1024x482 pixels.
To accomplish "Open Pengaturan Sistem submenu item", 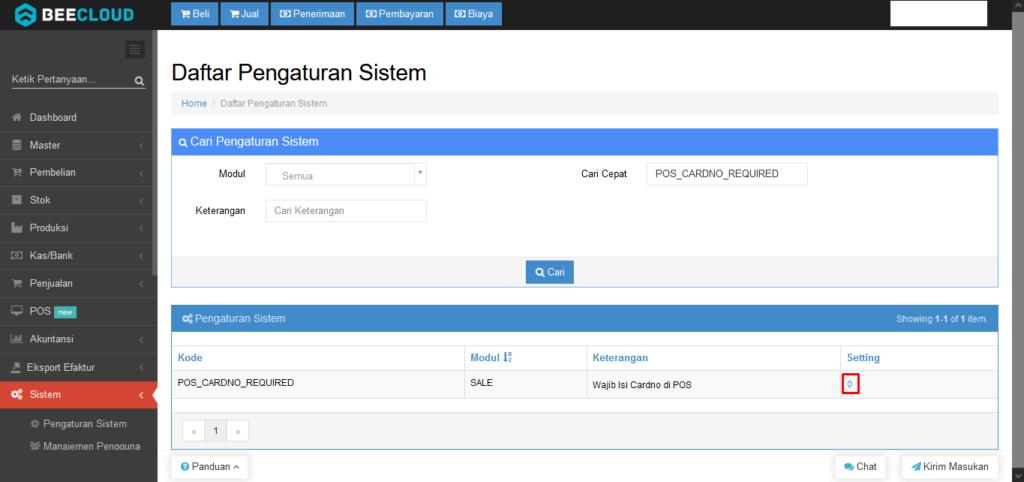I will click(85, 424).
